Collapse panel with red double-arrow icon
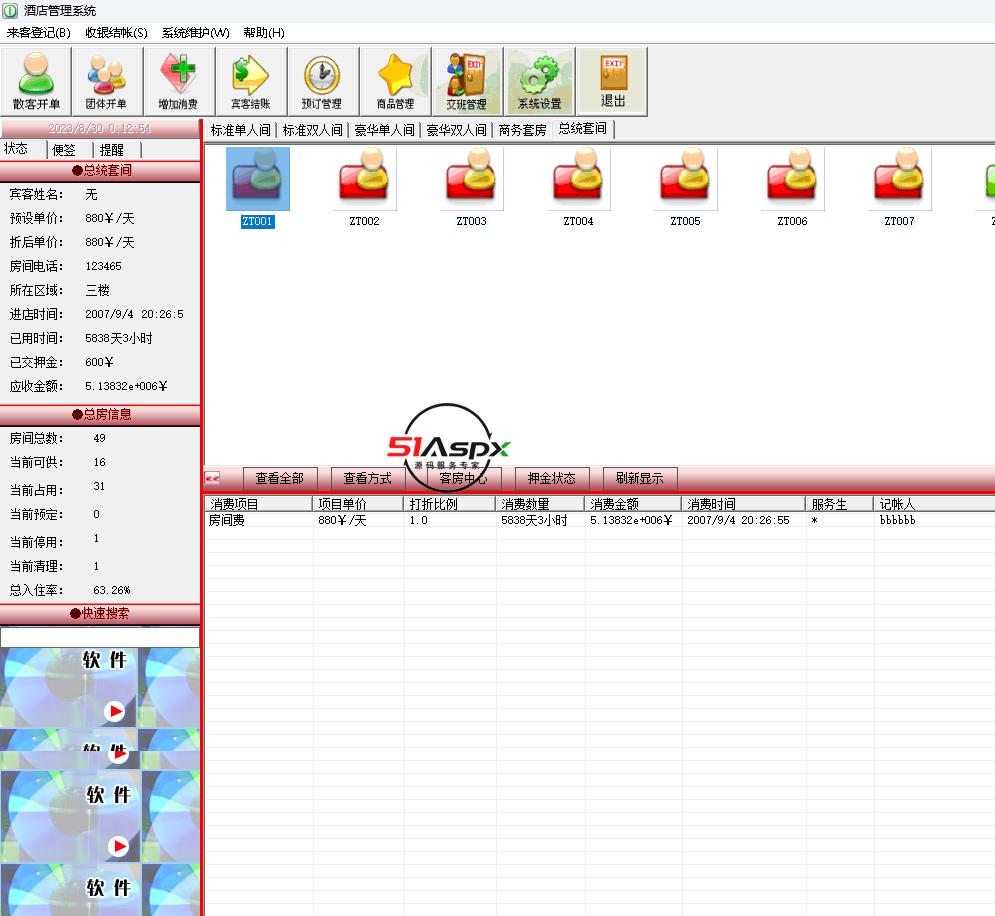The image size is (995, 916). [213, 478]
